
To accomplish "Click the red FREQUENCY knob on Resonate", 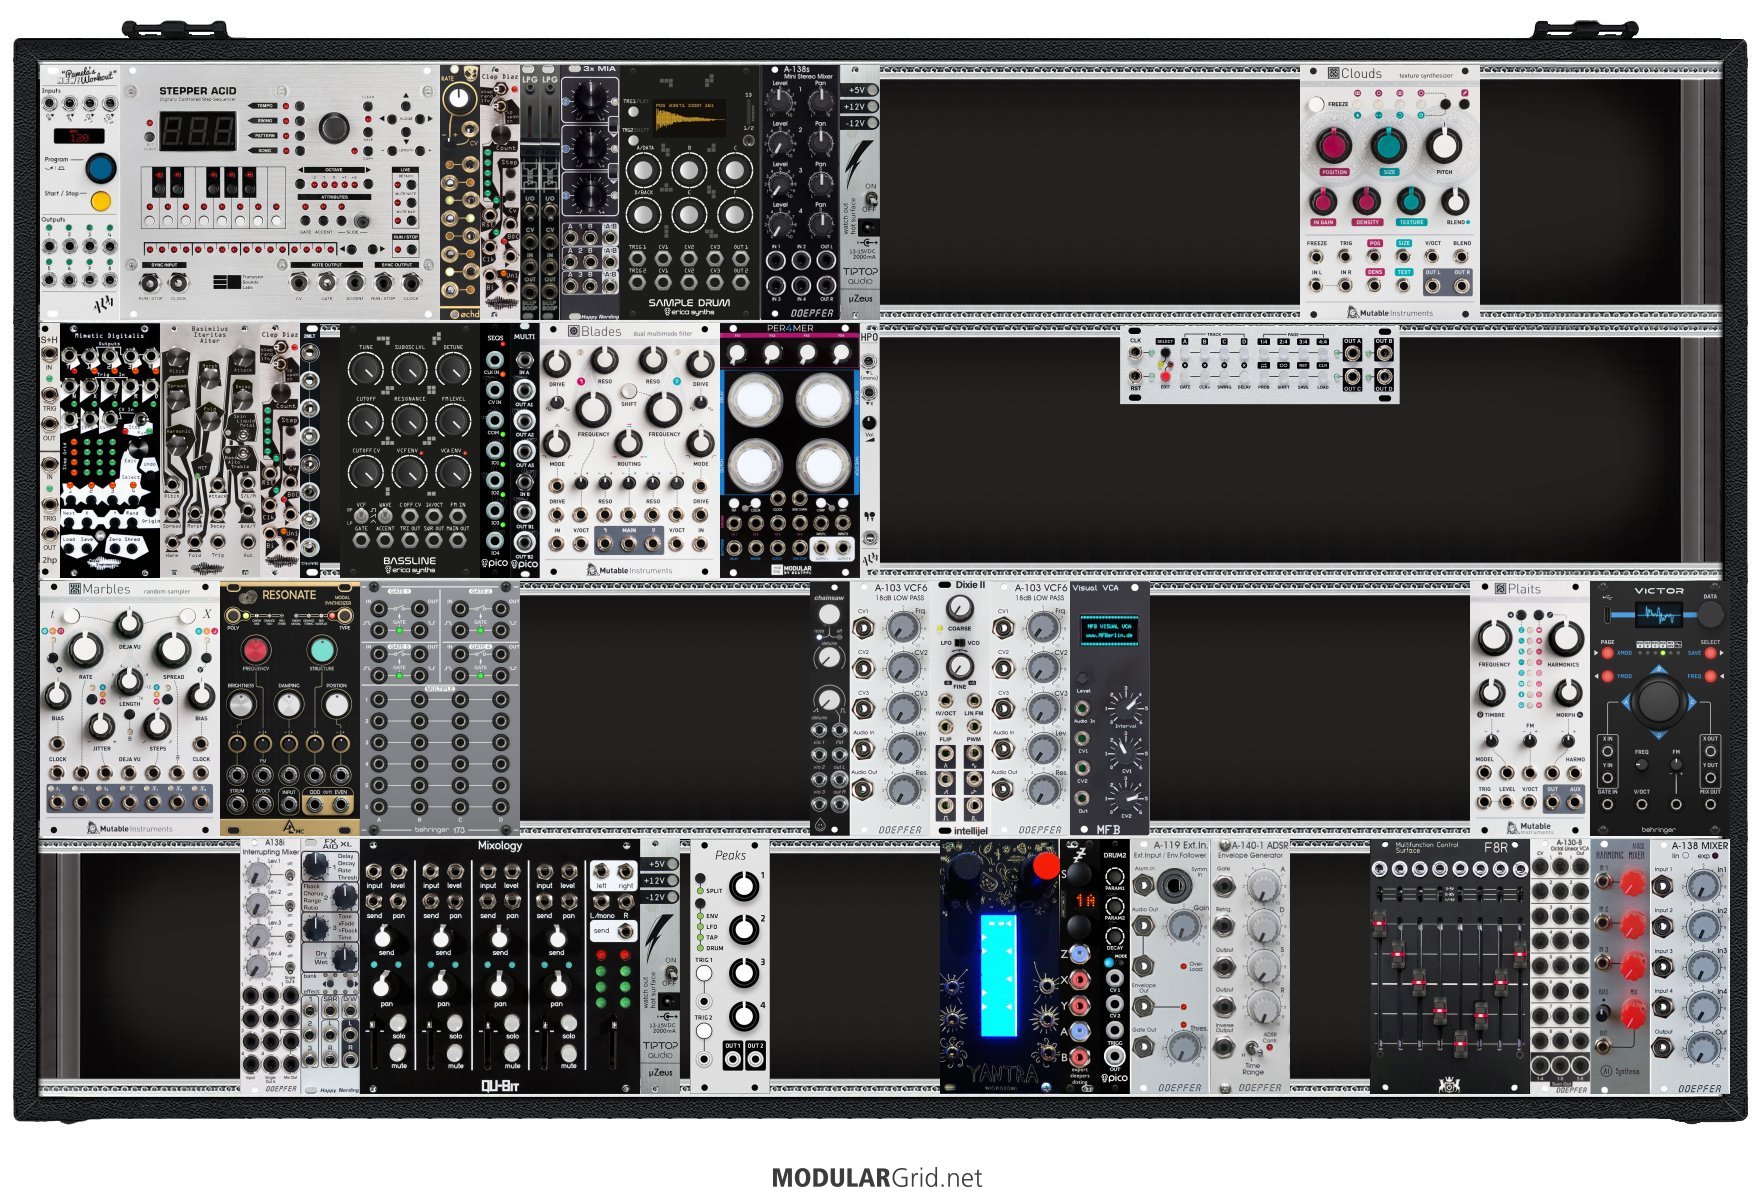I will tap(255, 650).
